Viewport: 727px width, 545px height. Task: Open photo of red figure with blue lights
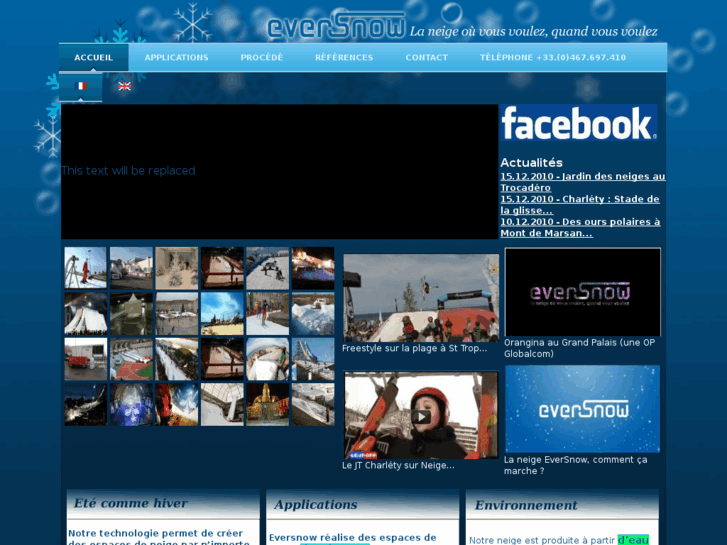coord(177,404)
